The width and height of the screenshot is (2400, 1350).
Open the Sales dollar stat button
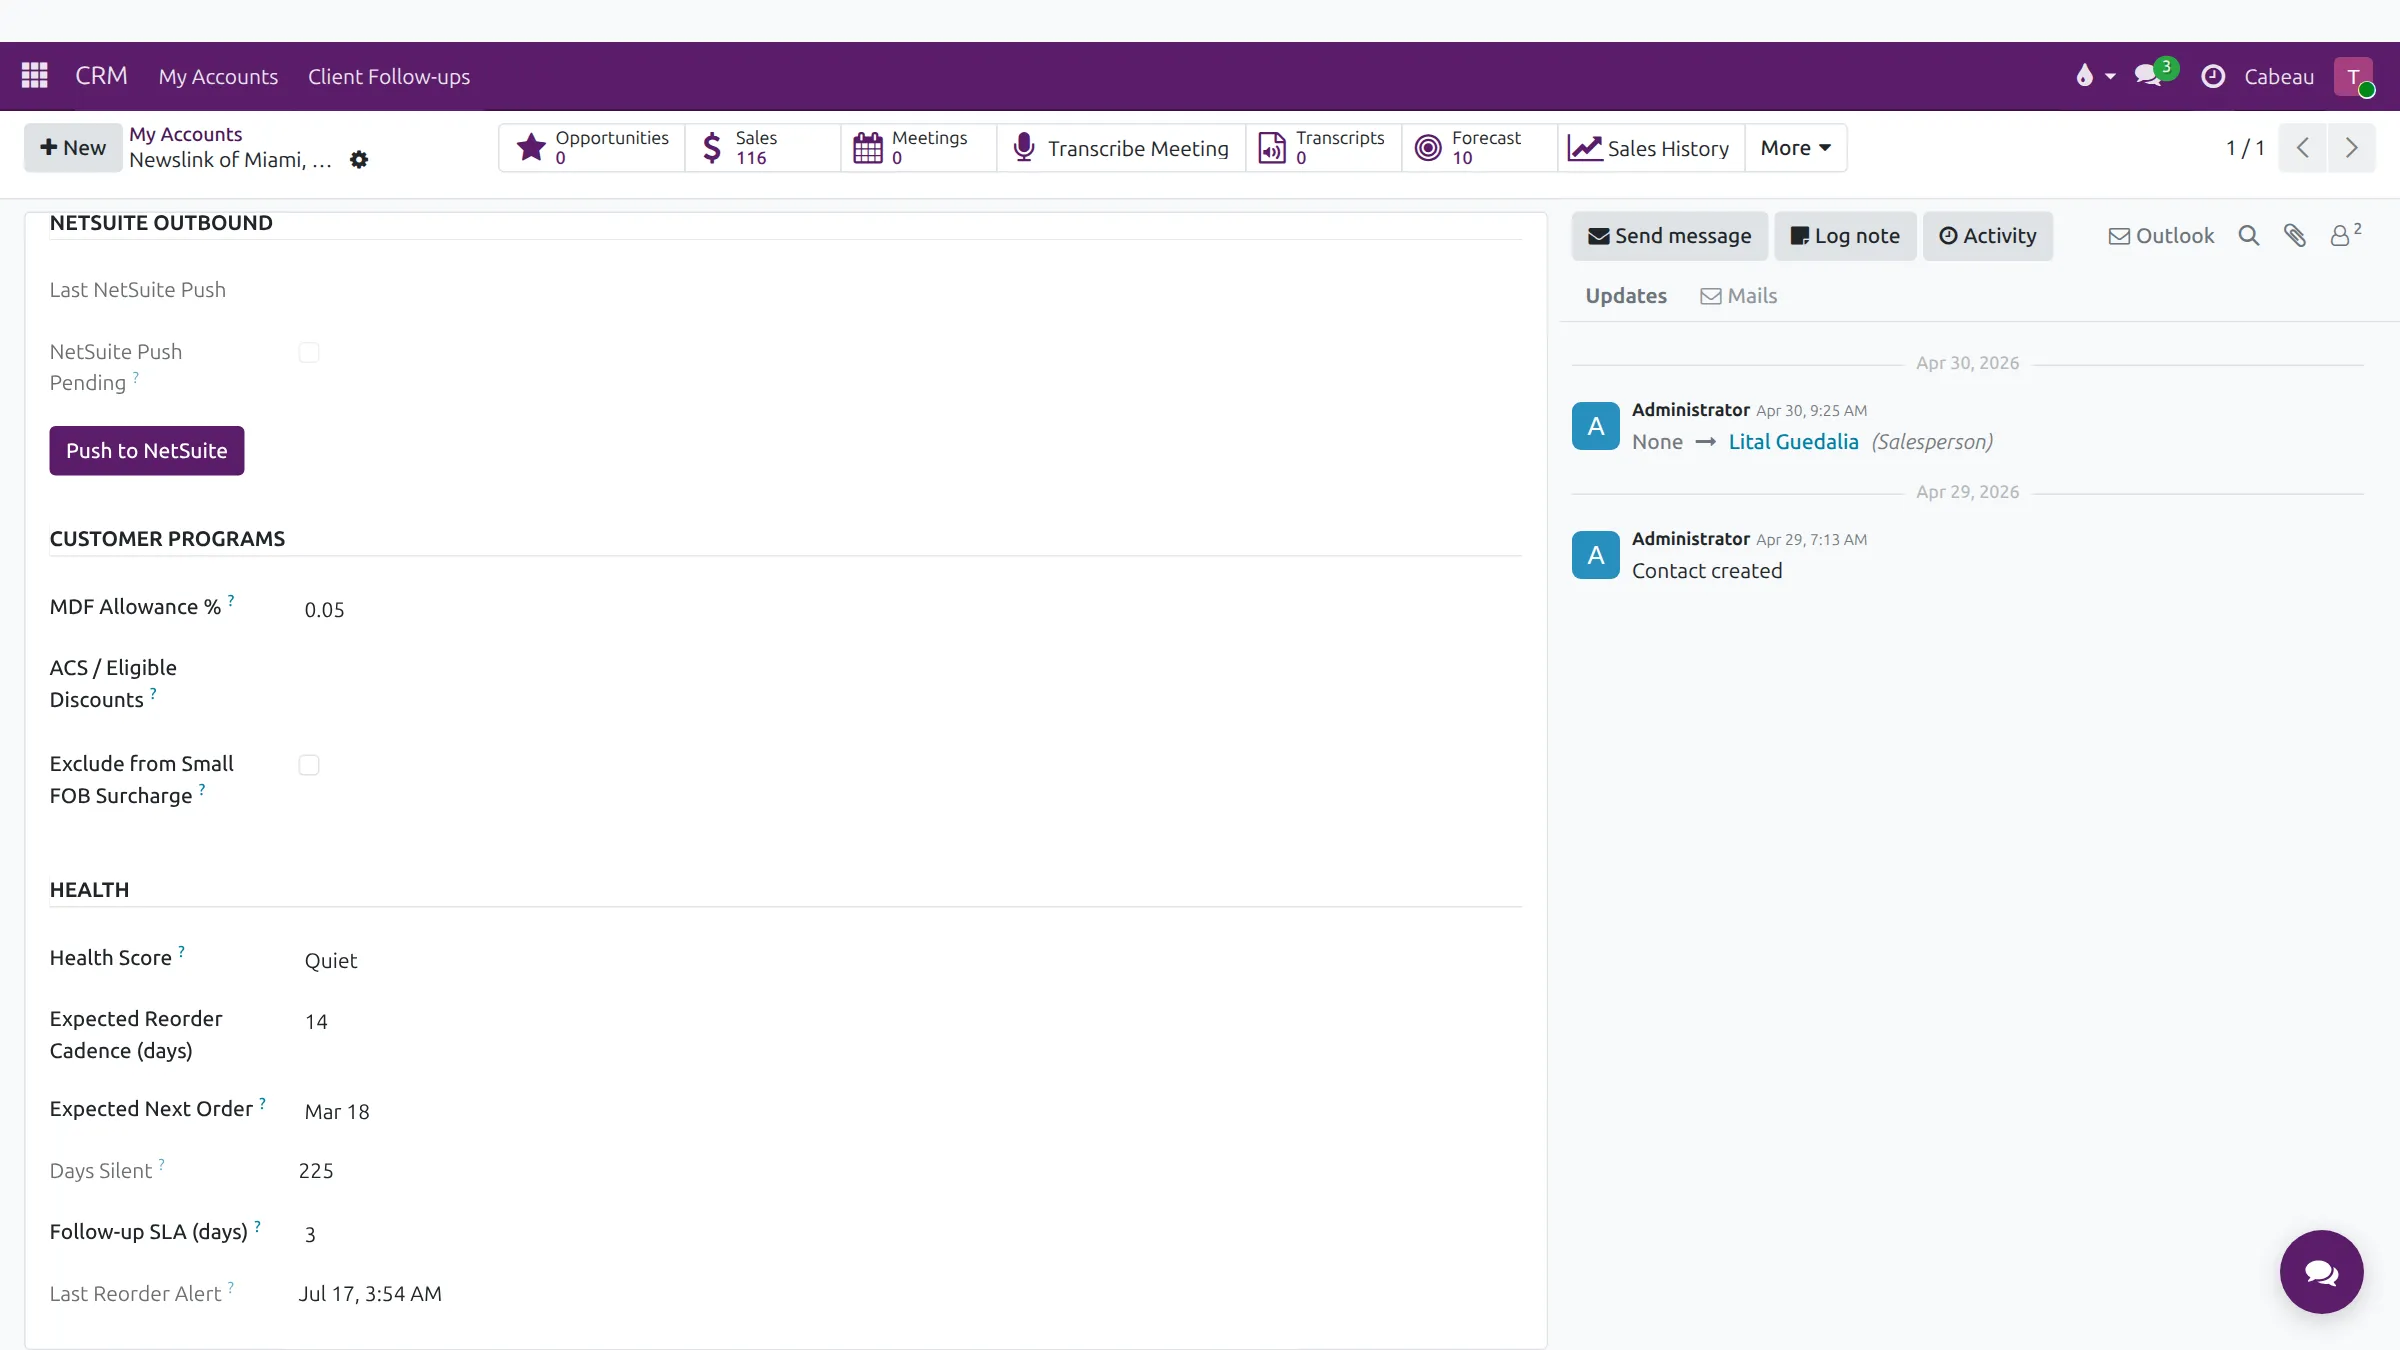click(x=763, y=148)
